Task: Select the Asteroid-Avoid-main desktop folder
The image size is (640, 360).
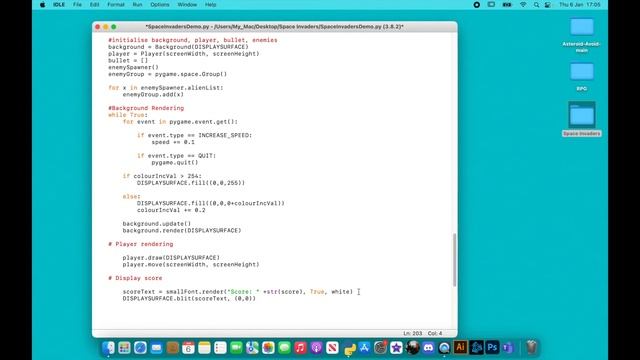Action: pyautogui.click(x=582, y=35)
